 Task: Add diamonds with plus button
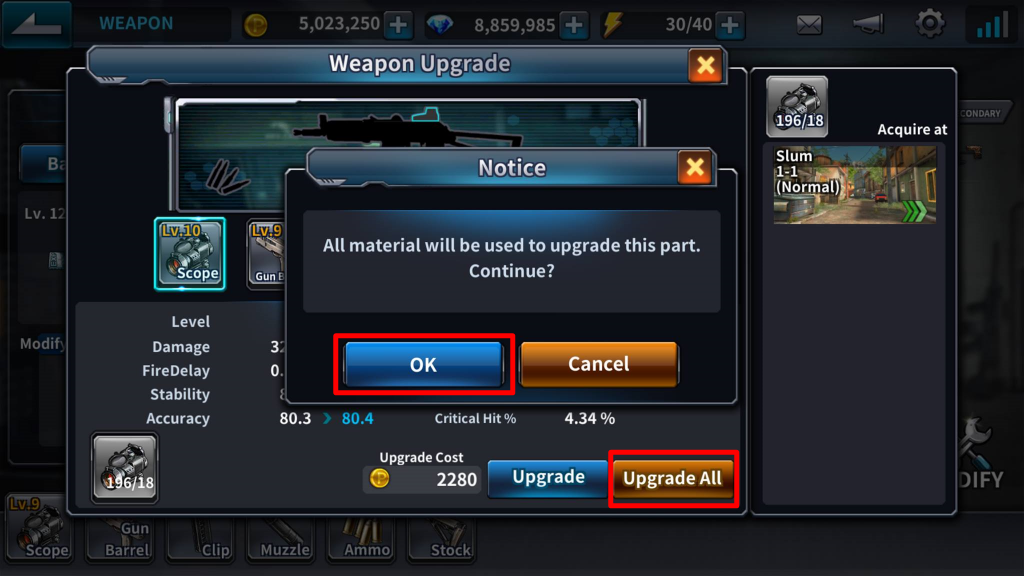(x=574, y=25)
